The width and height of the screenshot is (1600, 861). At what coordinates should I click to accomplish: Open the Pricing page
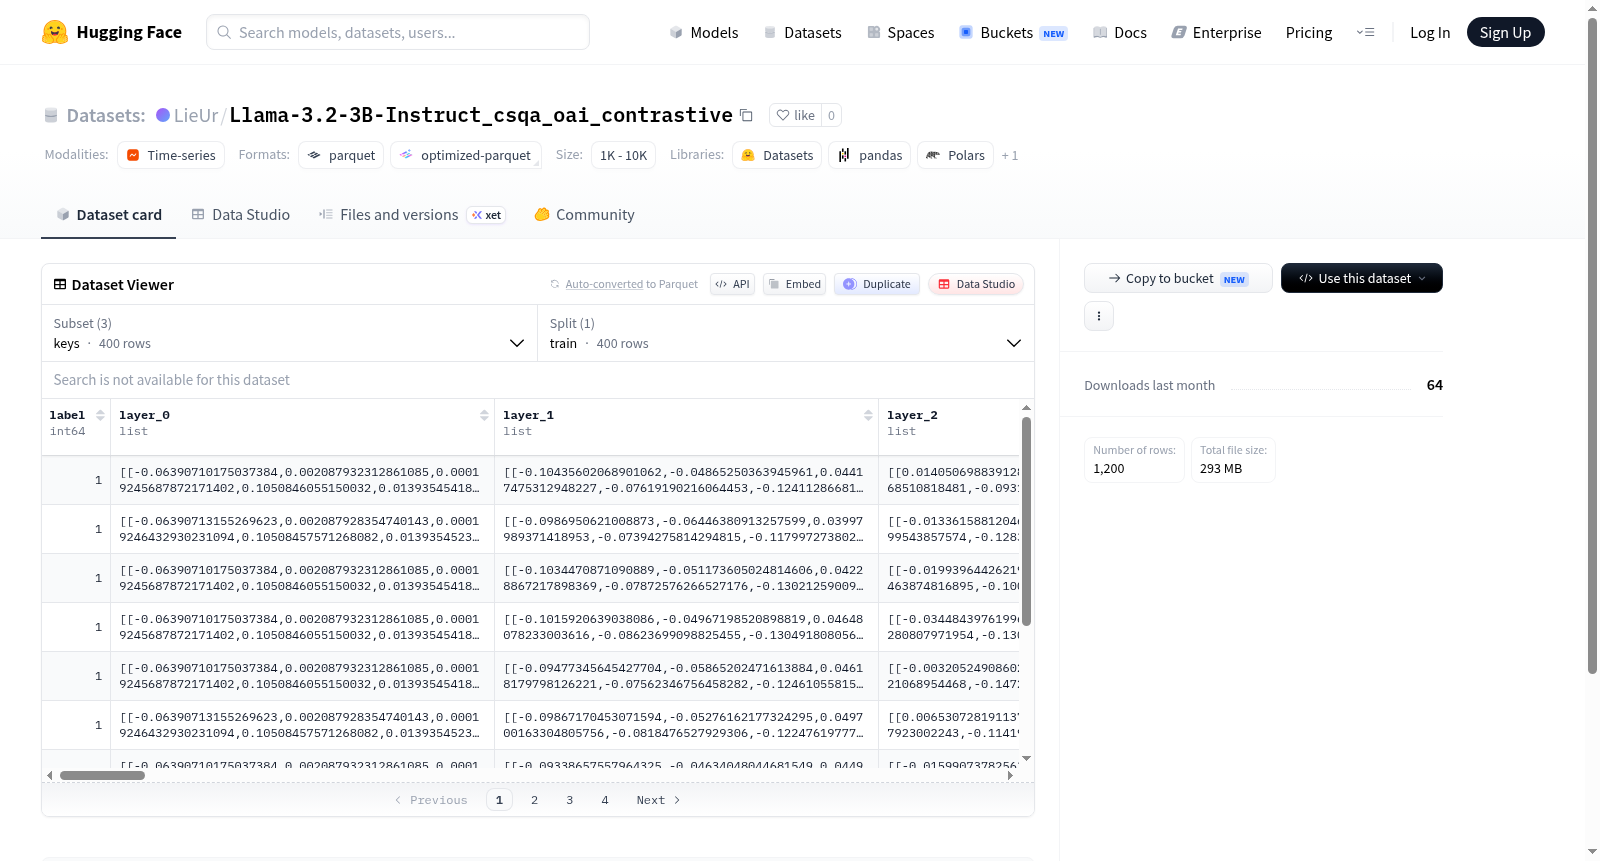1309,32
